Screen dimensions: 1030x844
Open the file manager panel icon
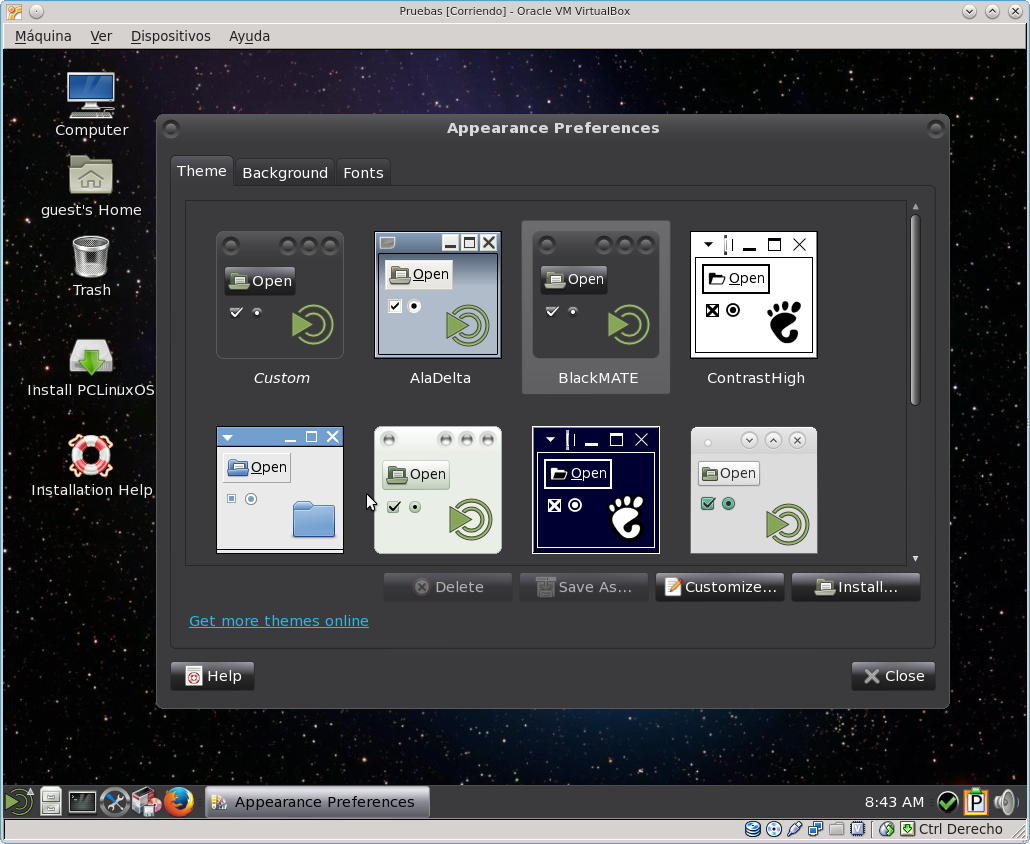point(50,801)
